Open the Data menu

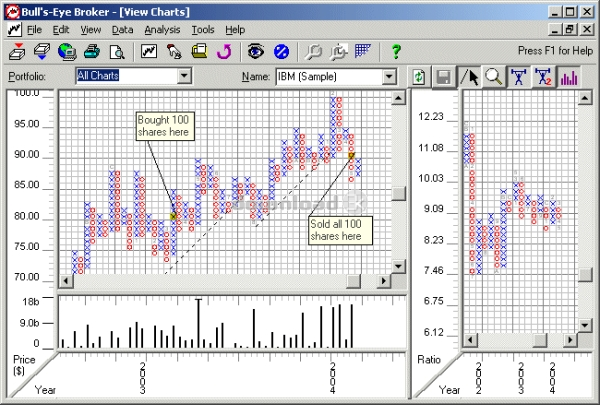coord(122,30)
